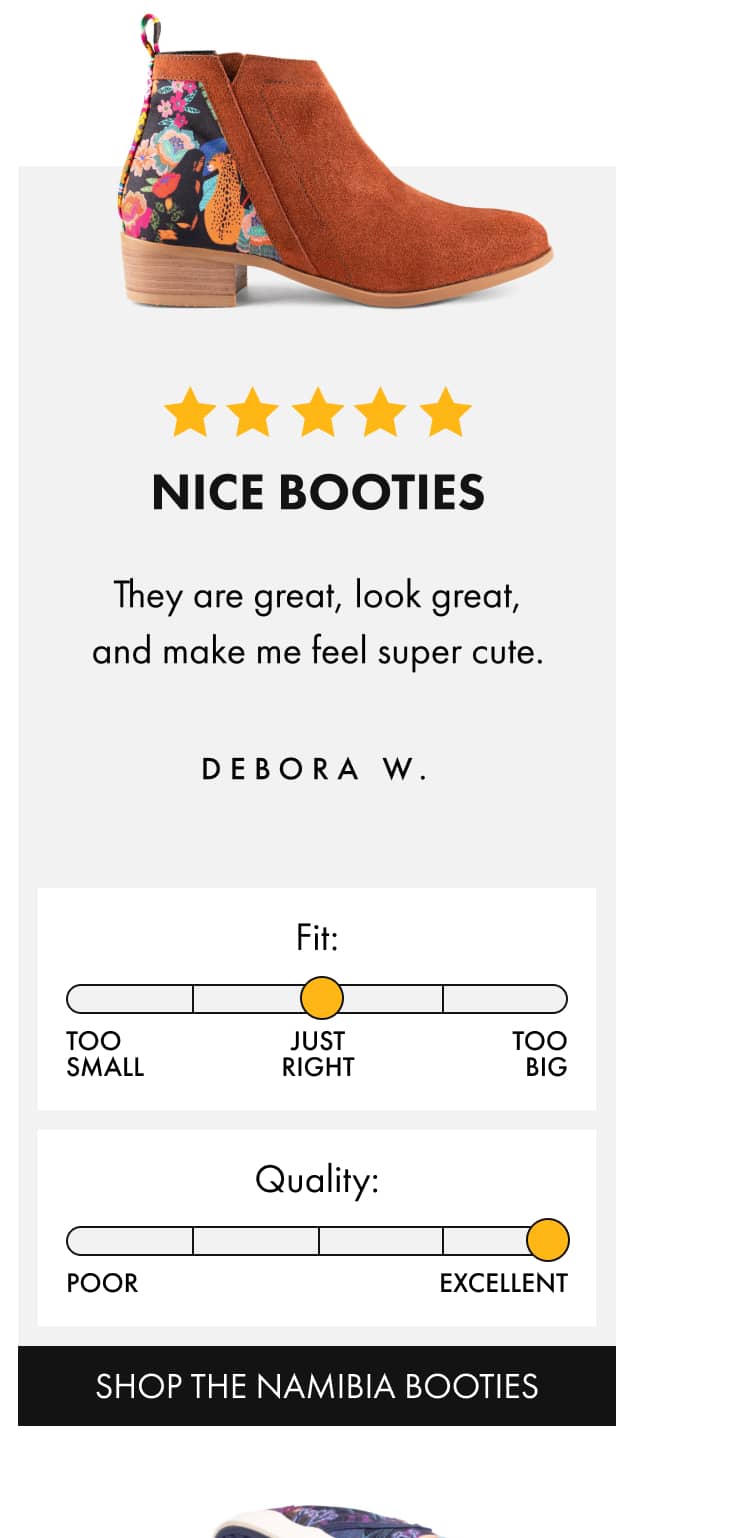Click the second yellow rating star

[253, 413]
